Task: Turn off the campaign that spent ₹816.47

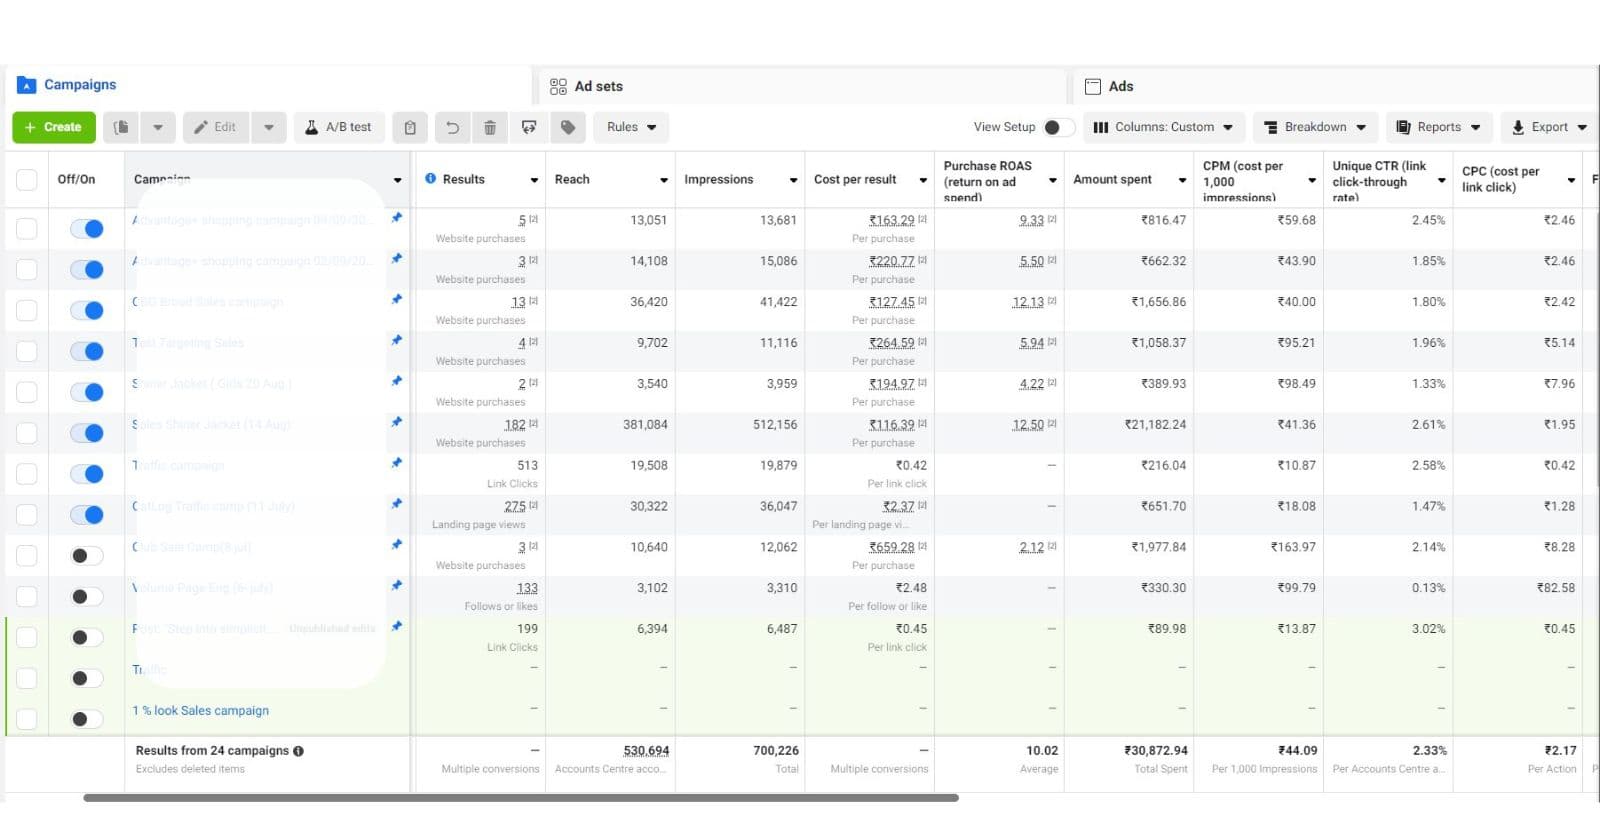Action: pyautogui.click(x=86, y=229)
